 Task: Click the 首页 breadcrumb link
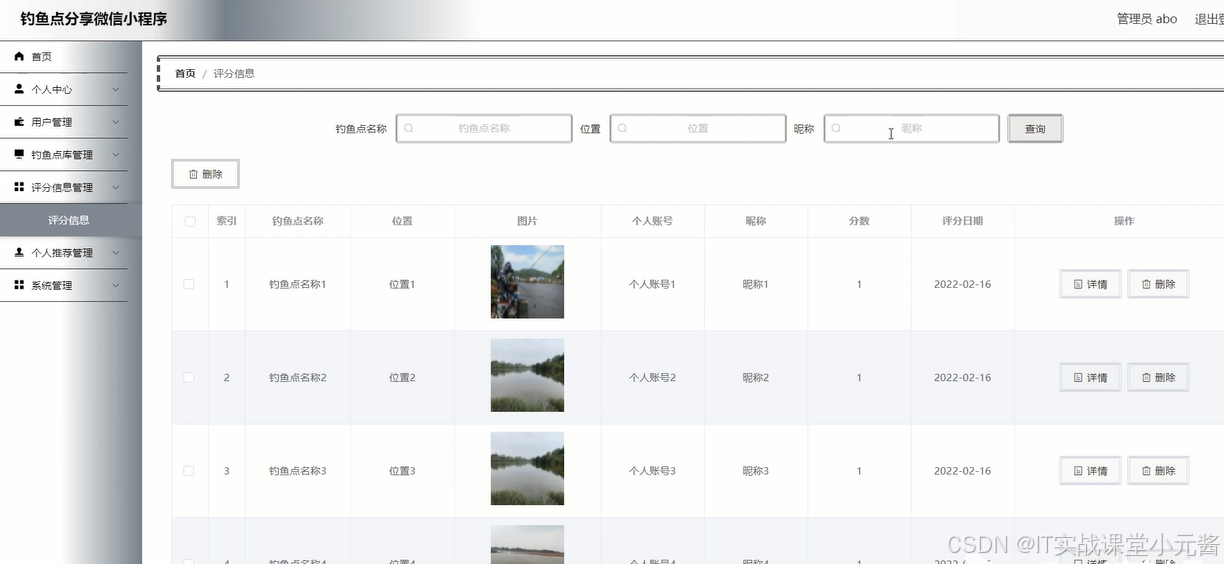coord(185,74)
